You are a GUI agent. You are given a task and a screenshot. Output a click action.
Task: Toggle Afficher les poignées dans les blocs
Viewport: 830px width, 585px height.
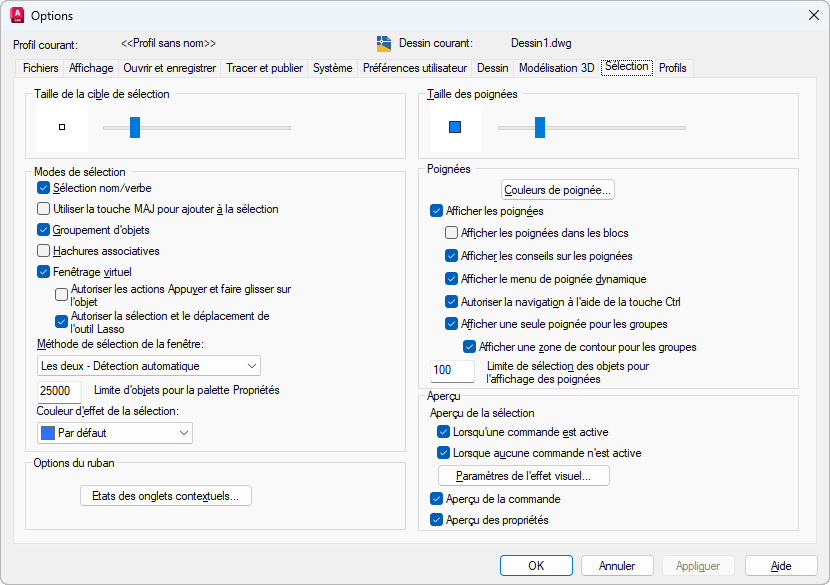click(451, 233)
